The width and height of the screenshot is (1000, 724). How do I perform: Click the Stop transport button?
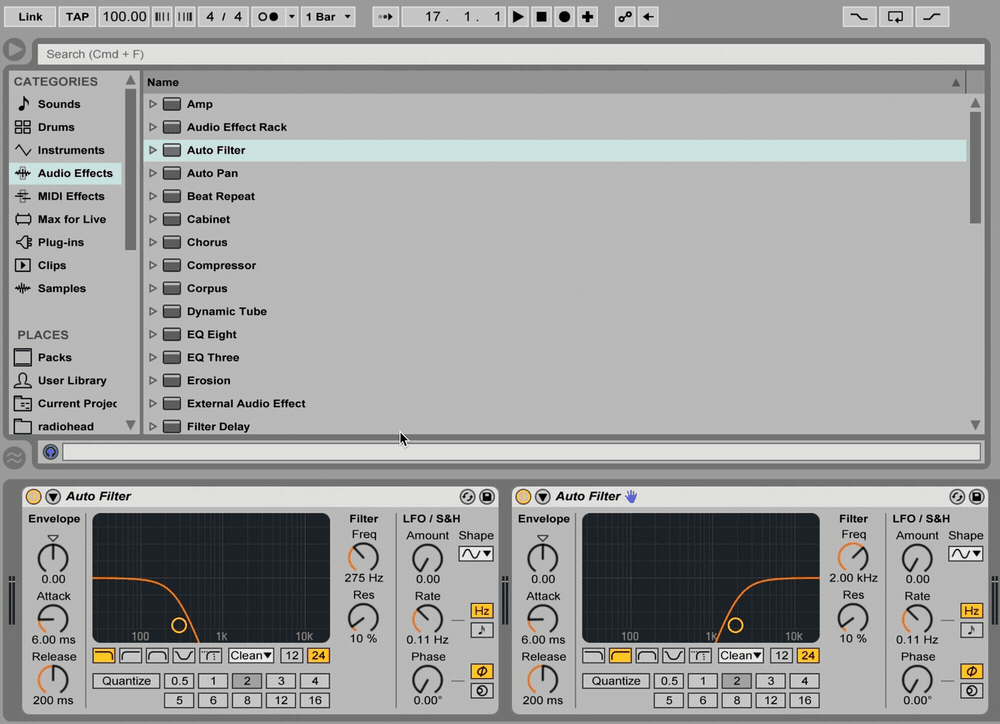click(x=541, y=17)
